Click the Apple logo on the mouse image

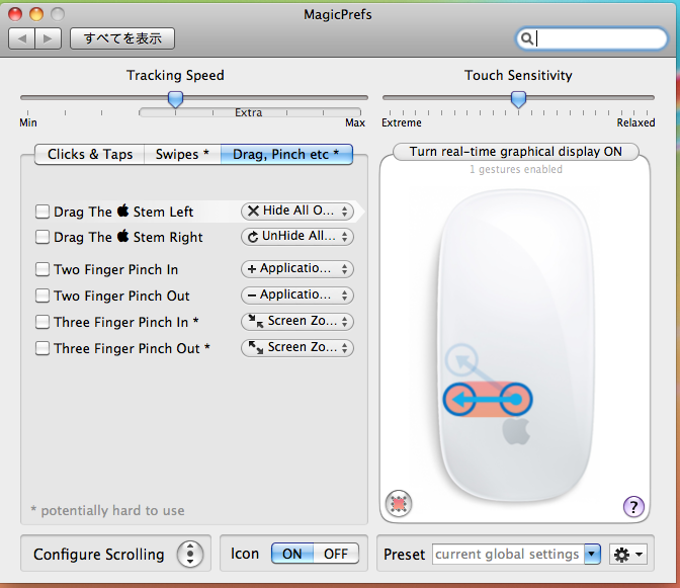[516, 431]
